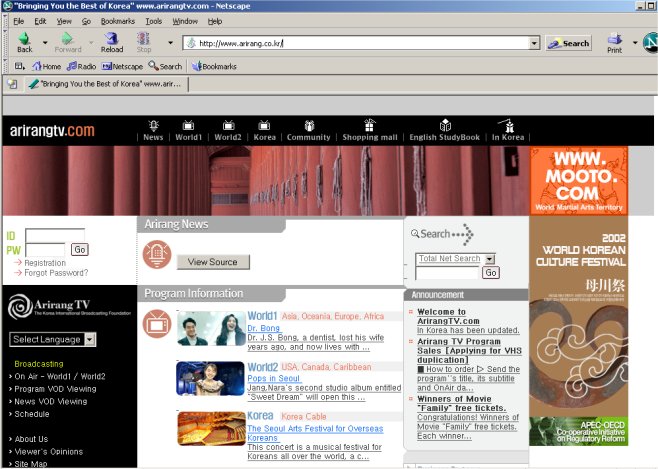The image size is (658, 469).
Task: Open Welcome to ArirangTV.com announcement
Action: 448,316
